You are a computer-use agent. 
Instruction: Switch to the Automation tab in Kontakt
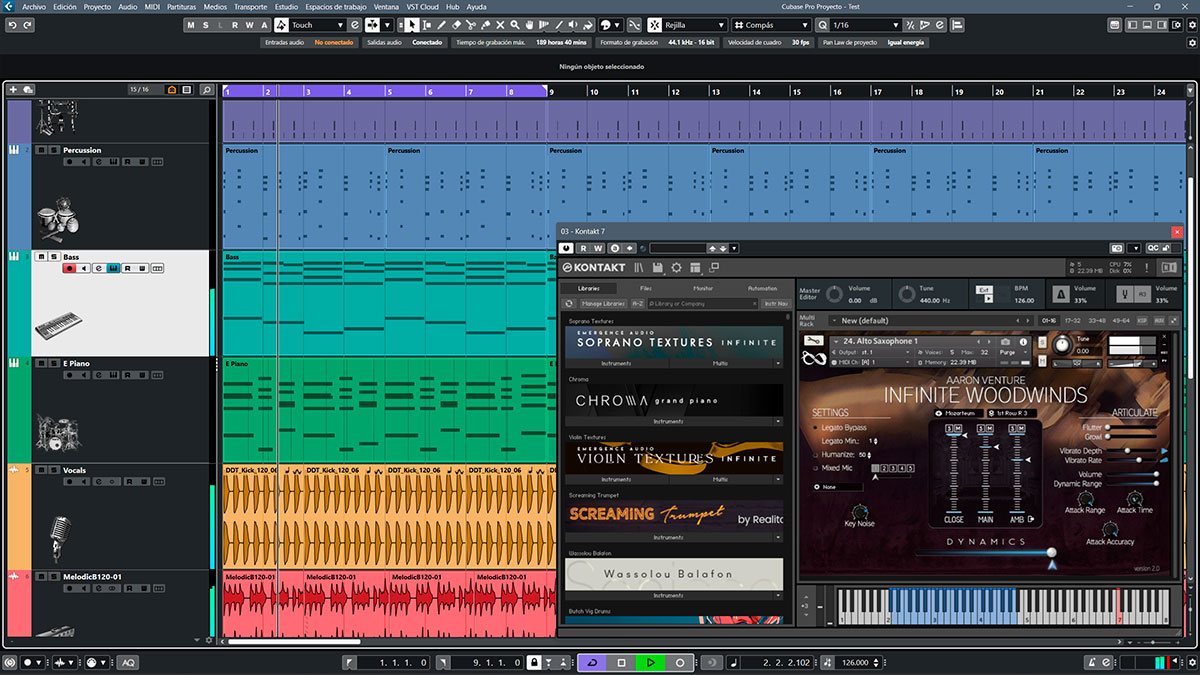click(x=761, y=288)
